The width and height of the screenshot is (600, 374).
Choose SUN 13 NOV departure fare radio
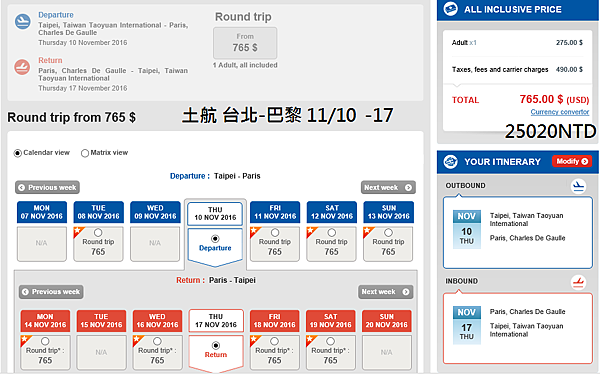388,233
